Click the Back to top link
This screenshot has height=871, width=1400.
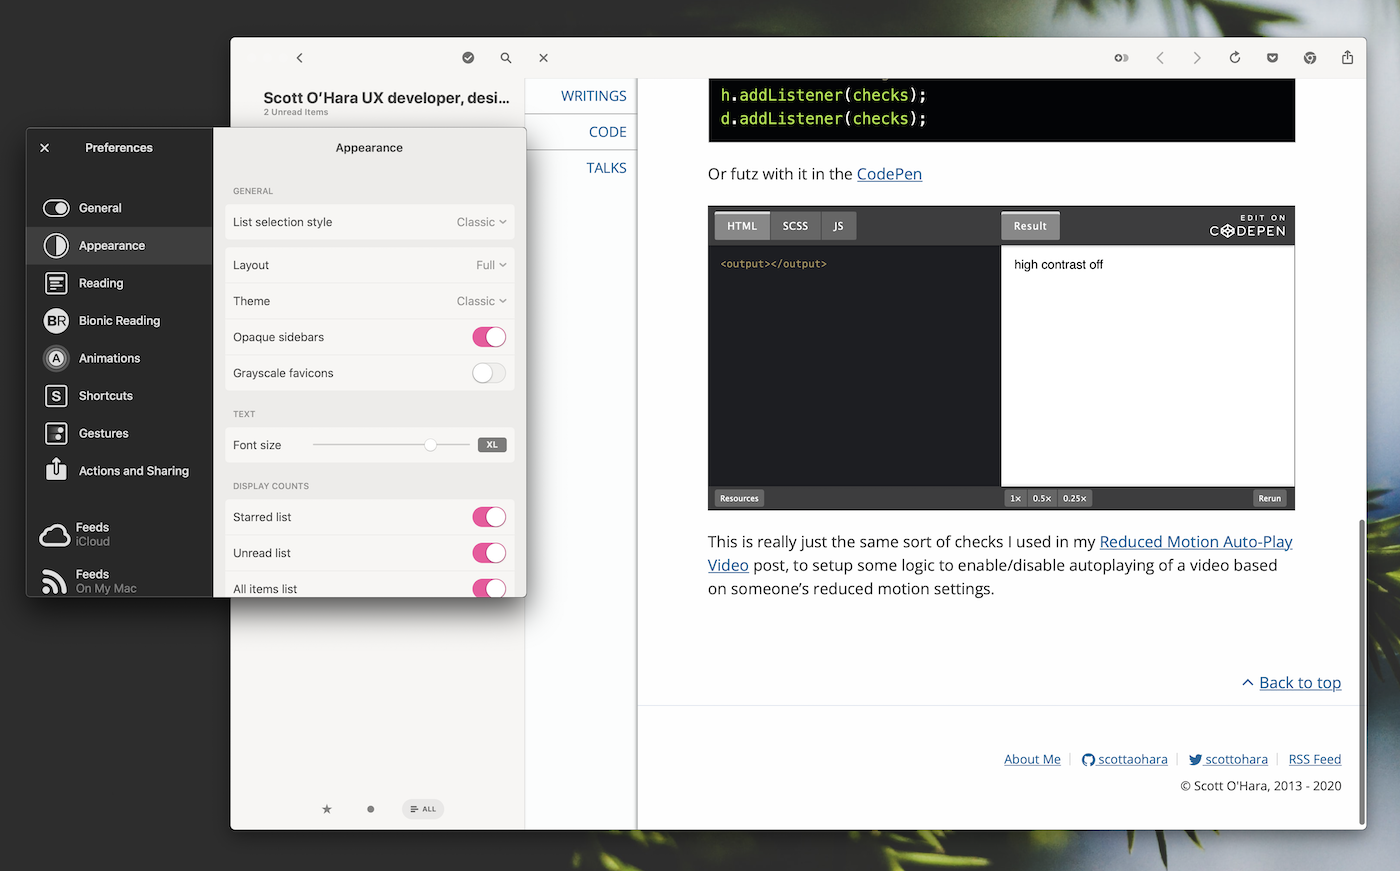pyautogui.click(x=1300, y=683)
